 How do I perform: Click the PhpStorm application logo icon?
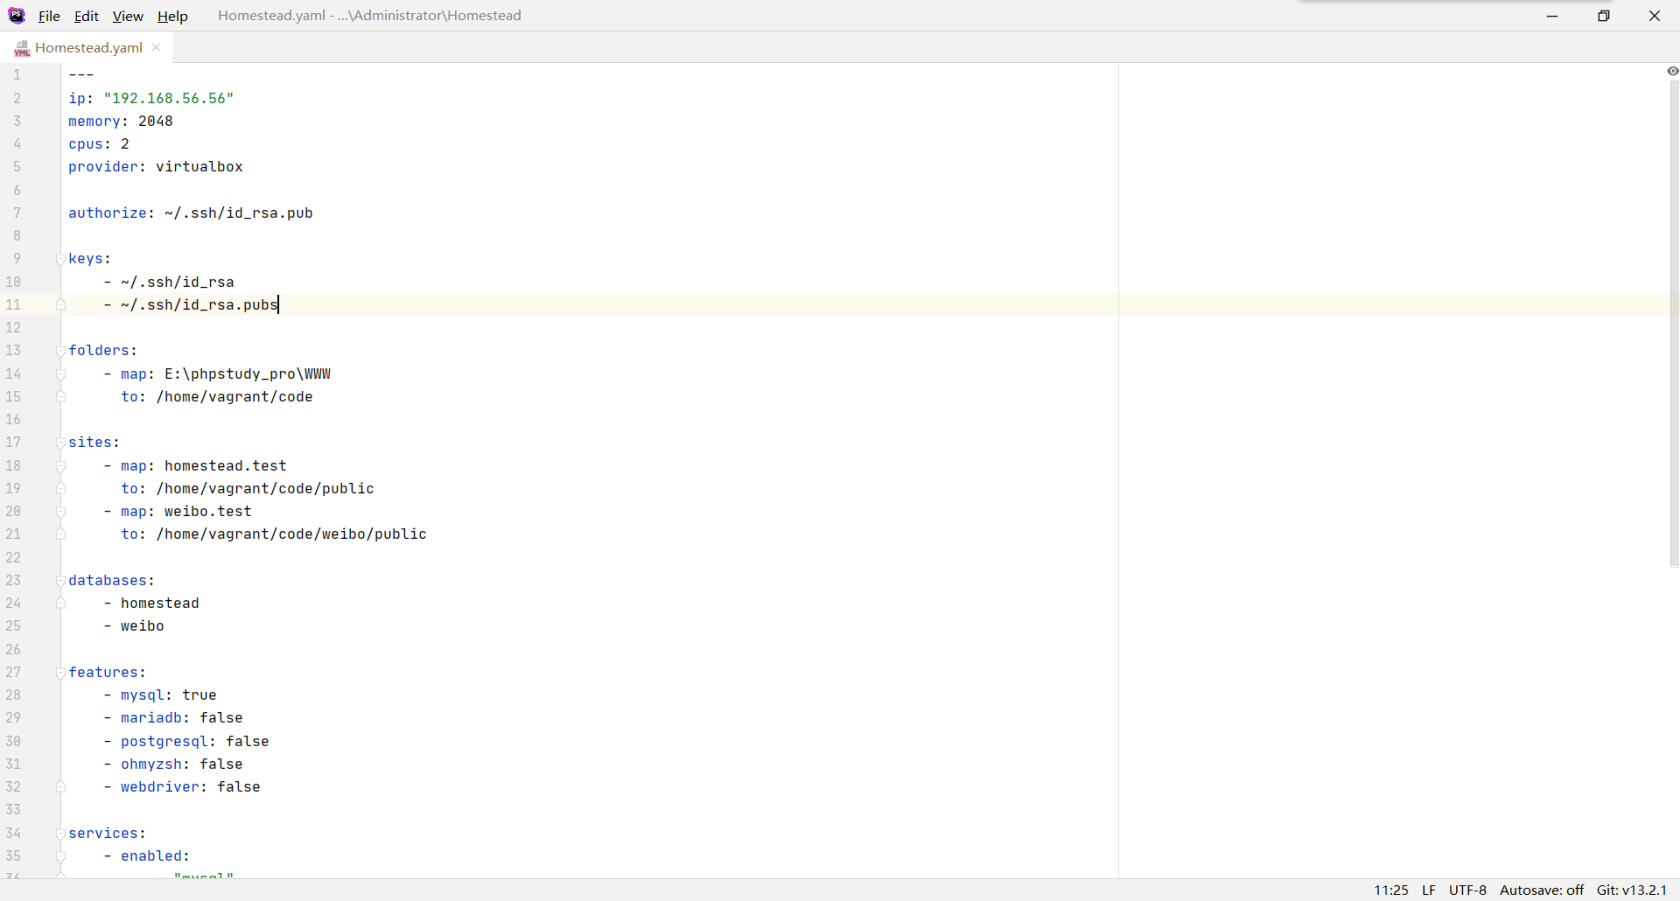(x=16, y=15)
